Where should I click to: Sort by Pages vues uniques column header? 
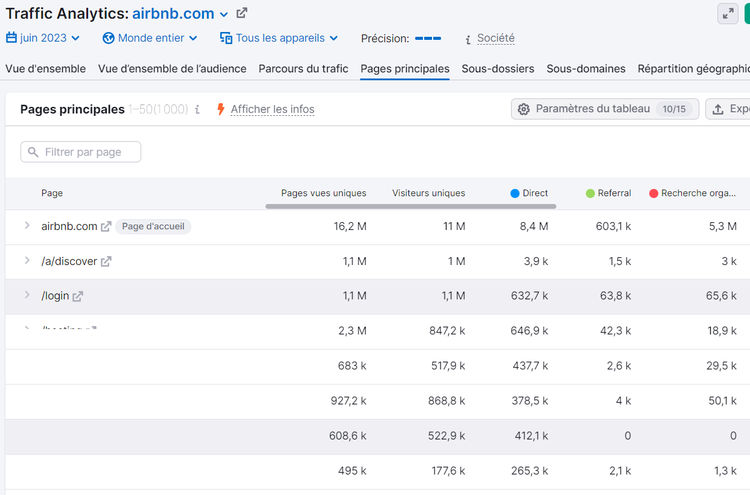coord(324,193)
